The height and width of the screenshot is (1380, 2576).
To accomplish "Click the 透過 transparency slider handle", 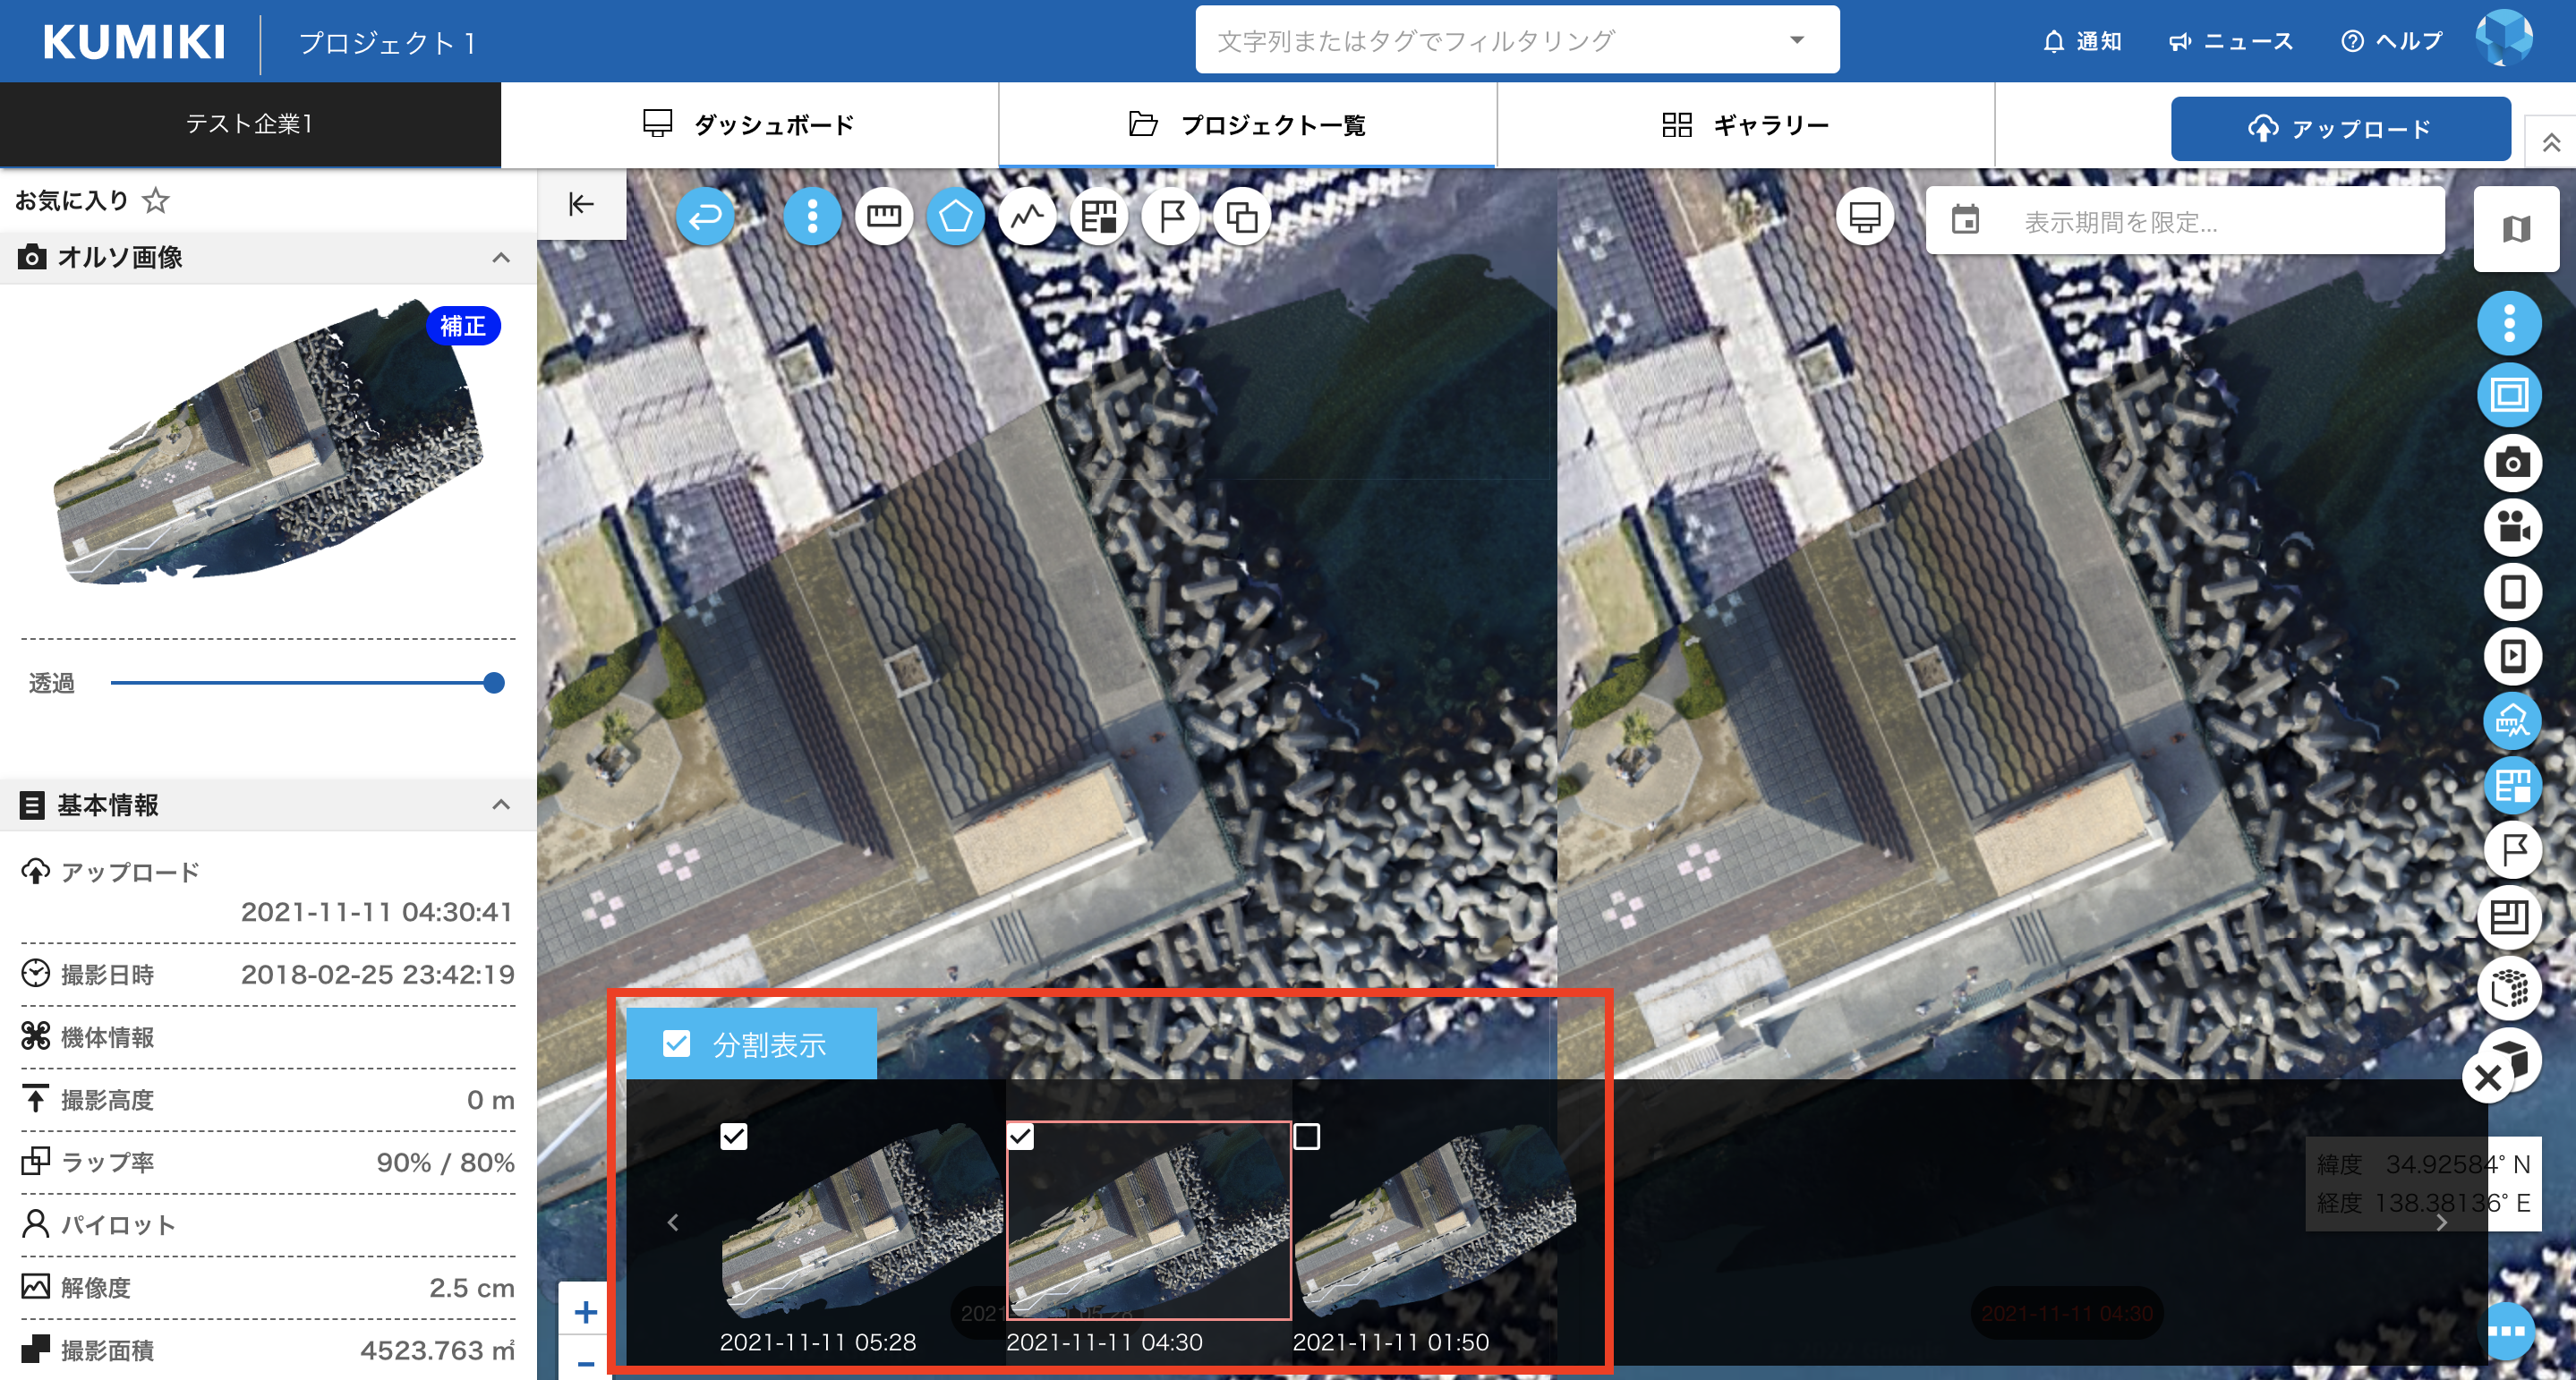I will (x=494, y=683).
